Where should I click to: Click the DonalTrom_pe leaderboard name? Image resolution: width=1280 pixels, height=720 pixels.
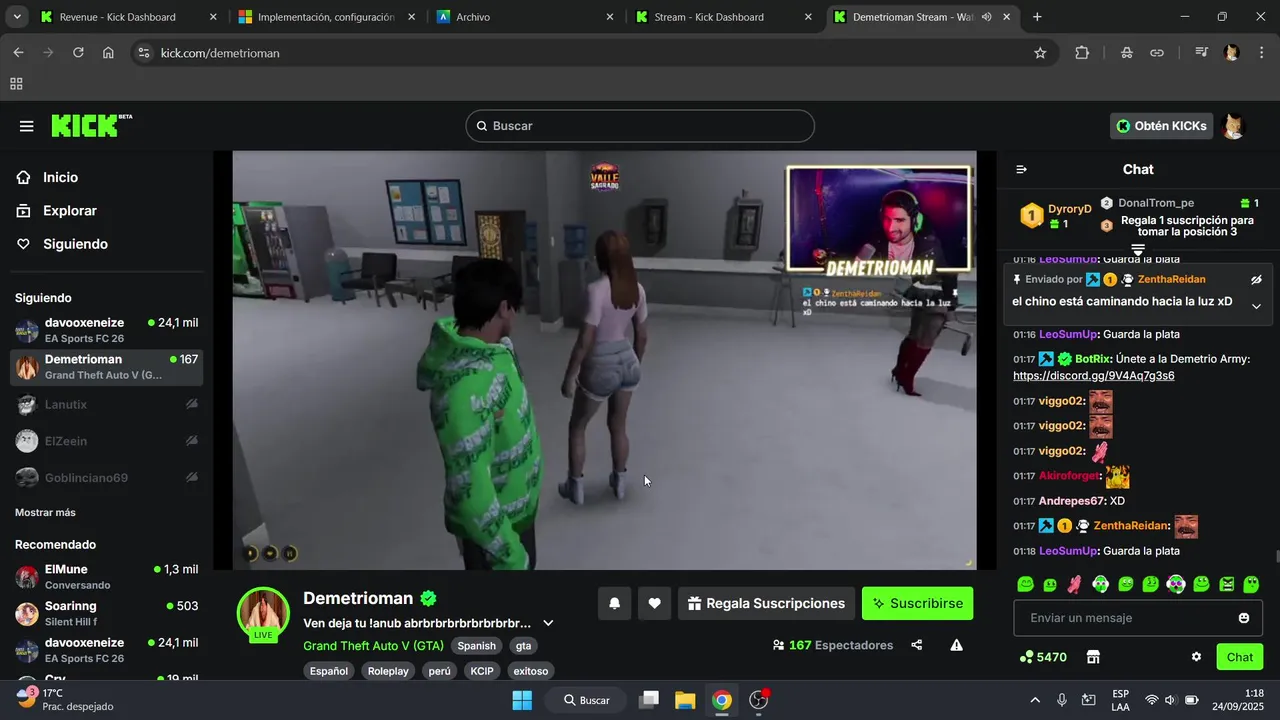point(1156,203)
